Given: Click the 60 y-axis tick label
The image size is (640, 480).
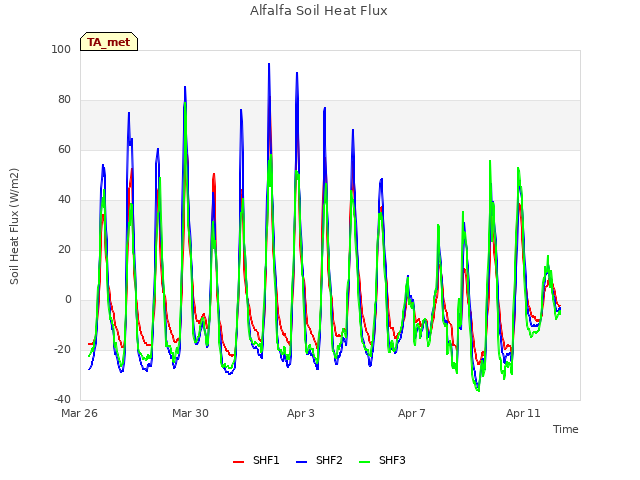Looking at the screenshot, I should [64, 149].
